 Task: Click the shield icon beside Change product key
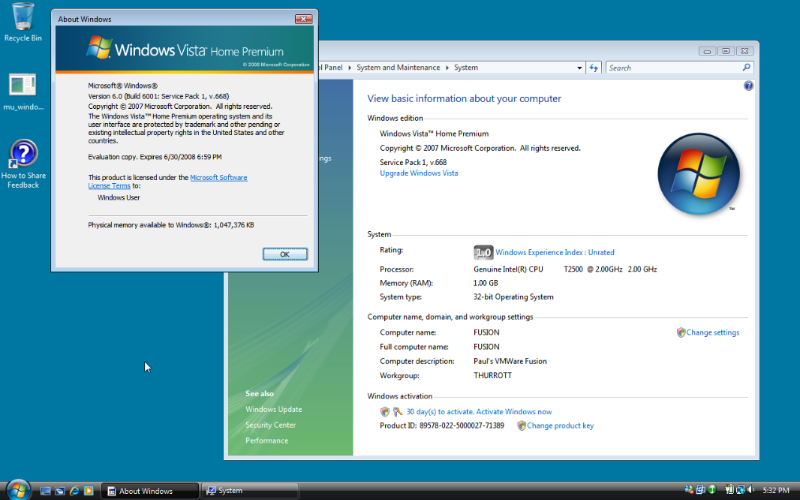[x=521, y=426]
